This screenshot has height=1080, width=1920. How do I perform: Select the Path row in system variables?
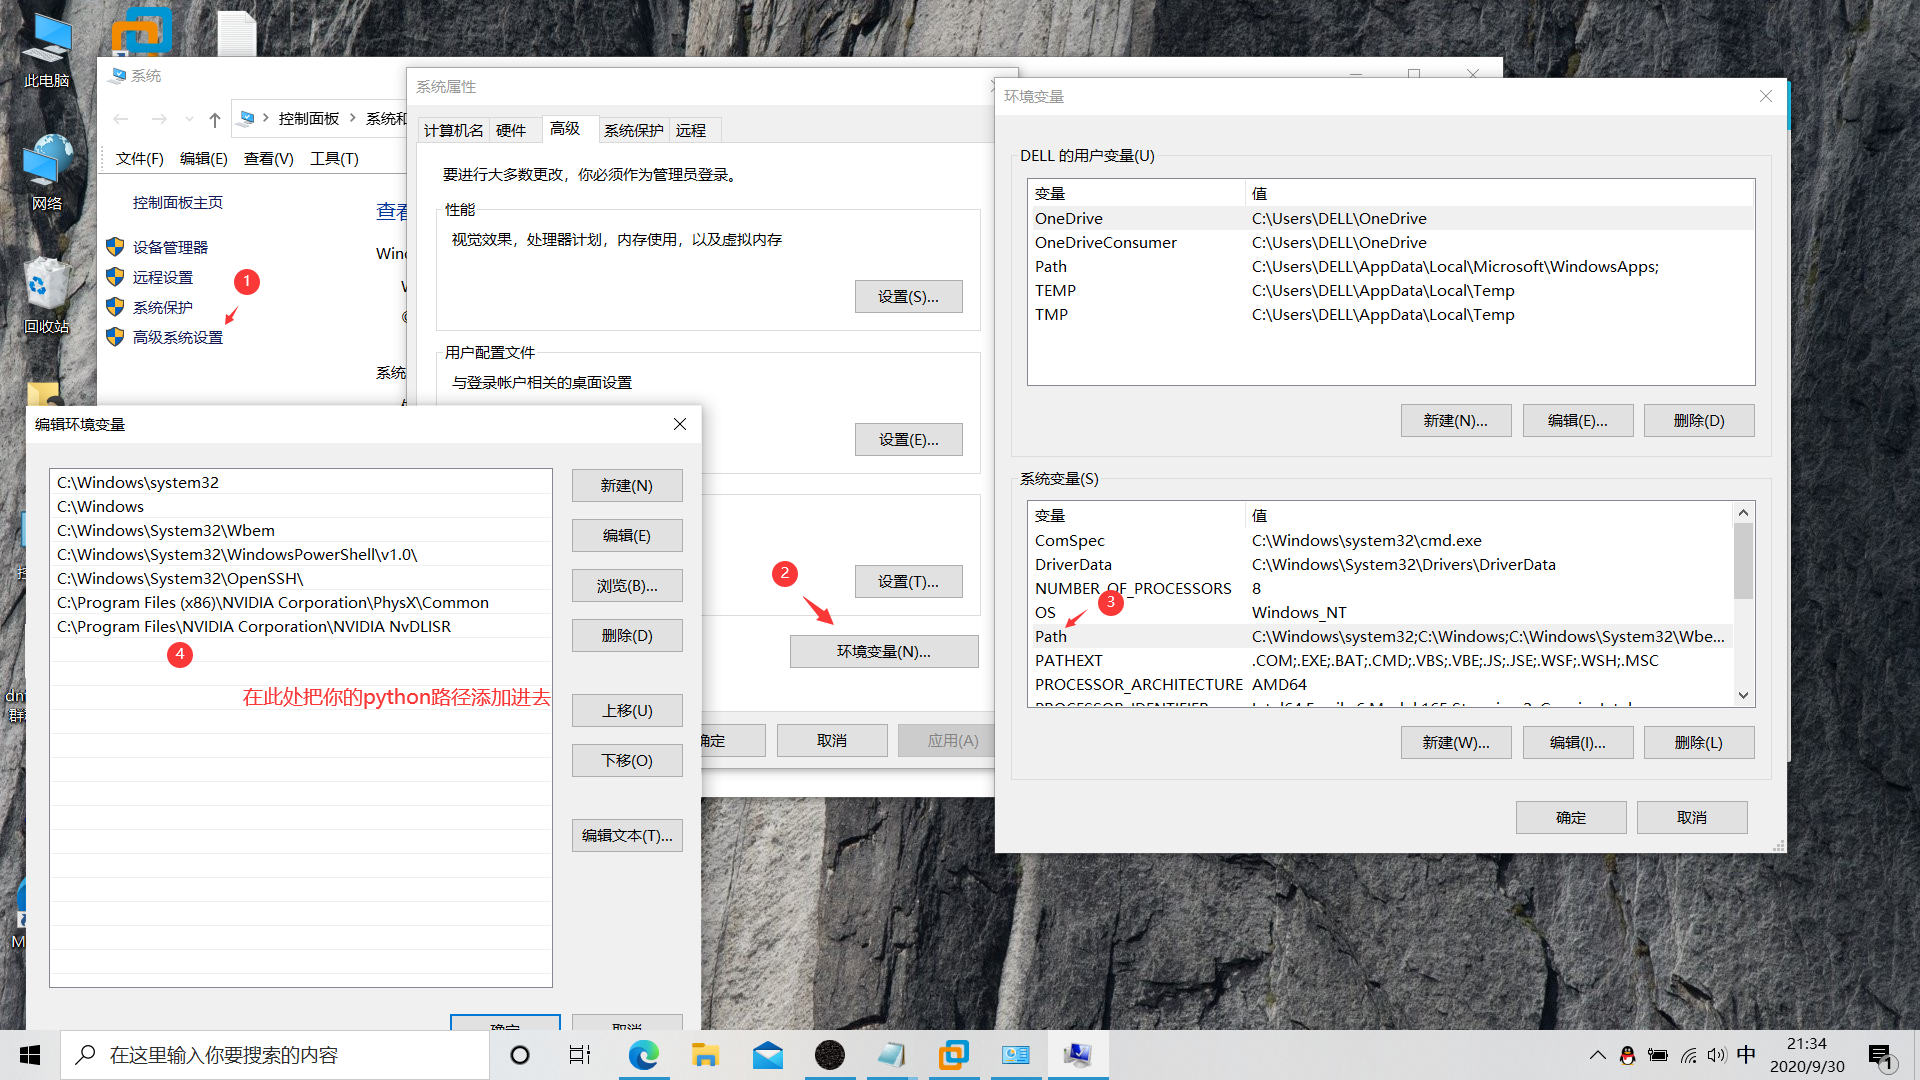pos(1050,637)
